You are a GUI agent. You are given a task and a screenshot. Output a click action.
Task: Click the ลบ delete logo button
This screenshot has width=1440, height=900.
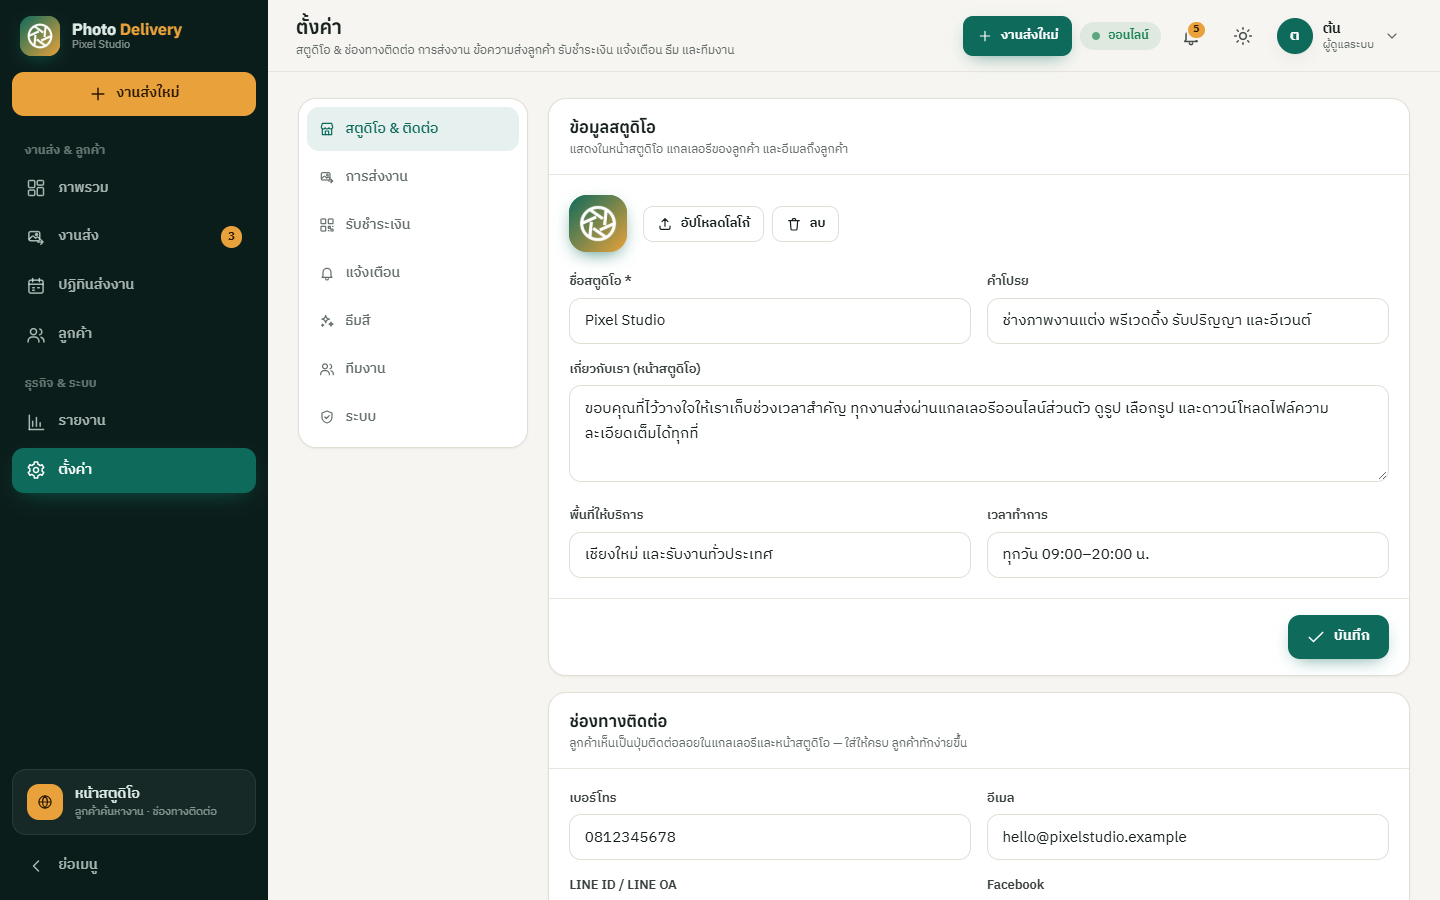805,224
